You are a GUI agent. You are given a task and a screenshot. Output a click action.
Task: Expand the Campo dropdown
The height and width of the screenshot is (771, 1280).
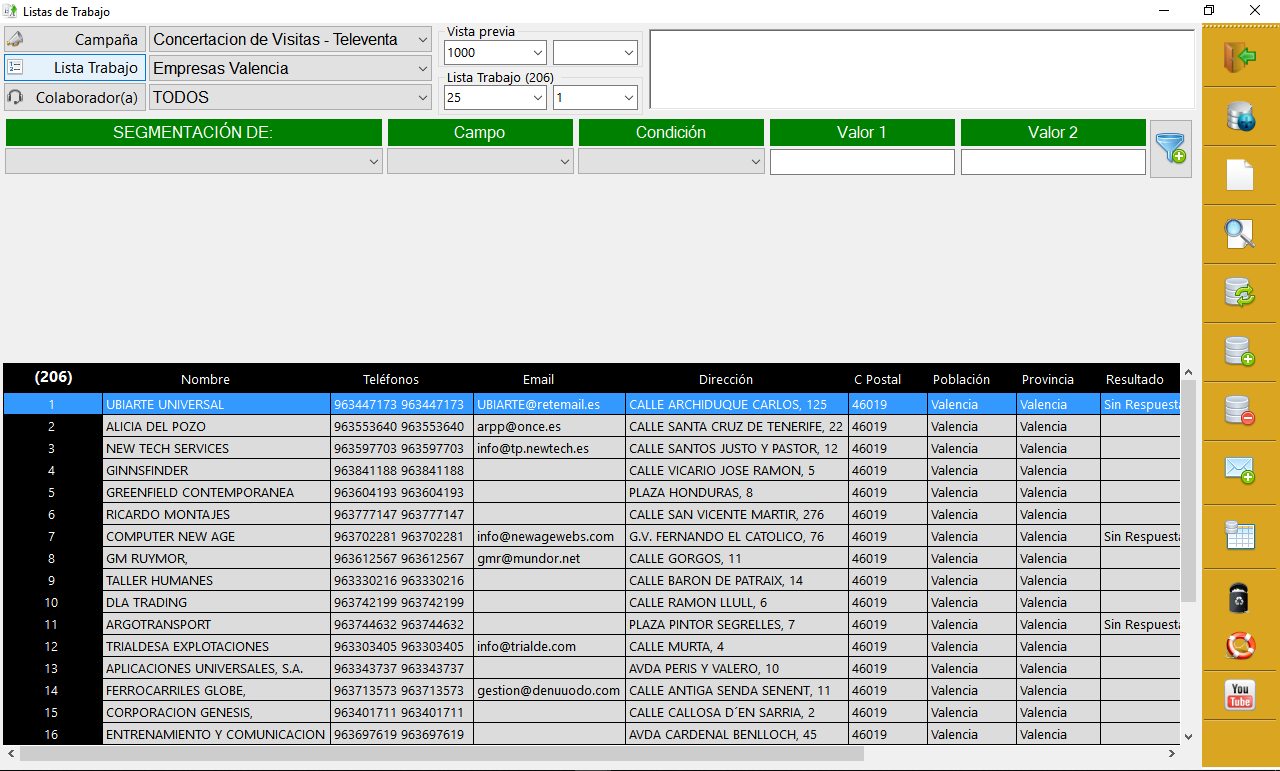coord(480,160)
